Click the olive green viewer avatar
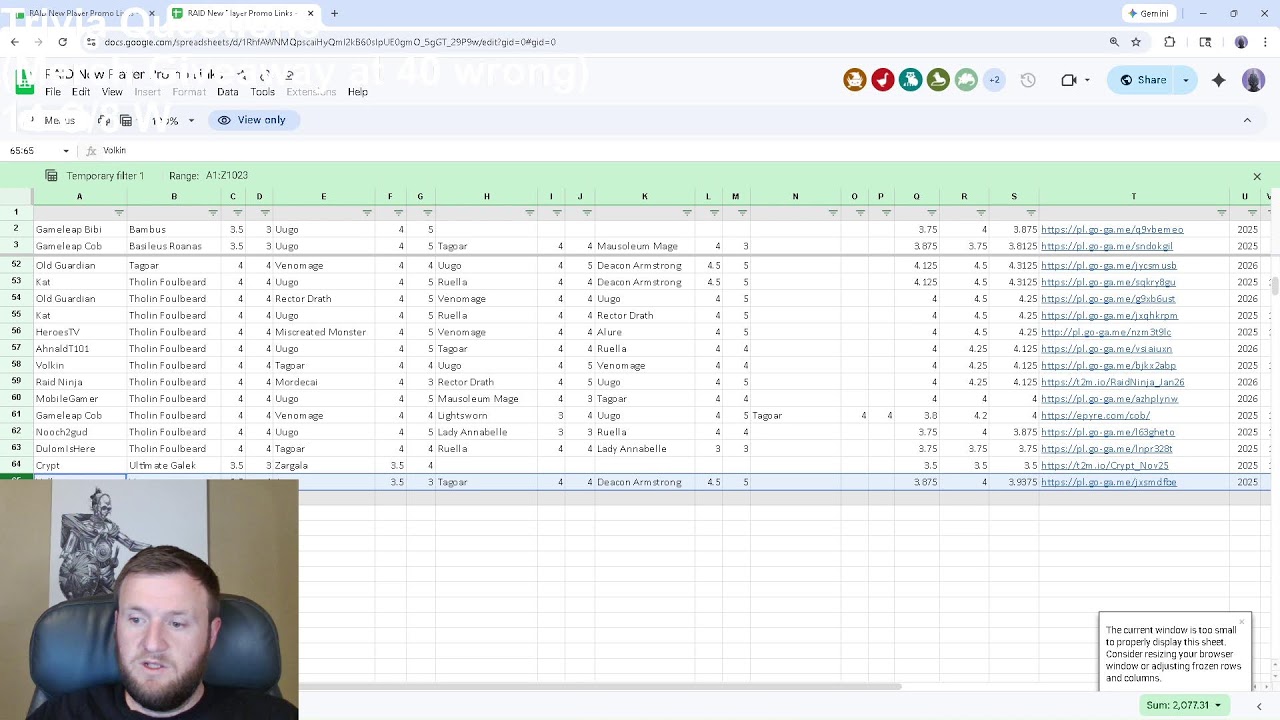 tap(938, 80)
